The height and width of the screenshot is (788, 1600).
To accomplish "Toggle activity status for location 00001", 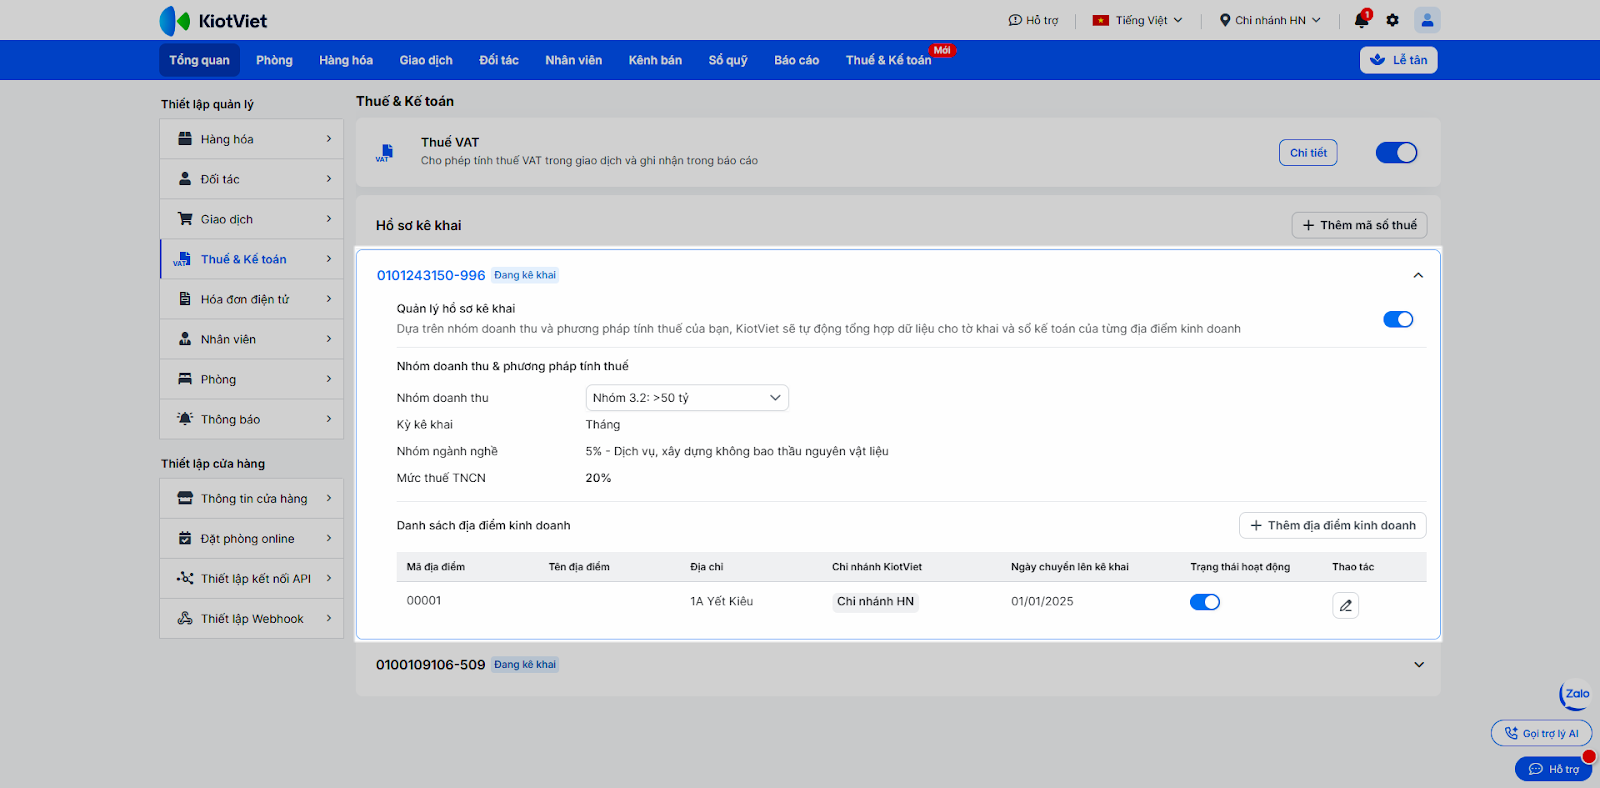I will click(1204, 602).
